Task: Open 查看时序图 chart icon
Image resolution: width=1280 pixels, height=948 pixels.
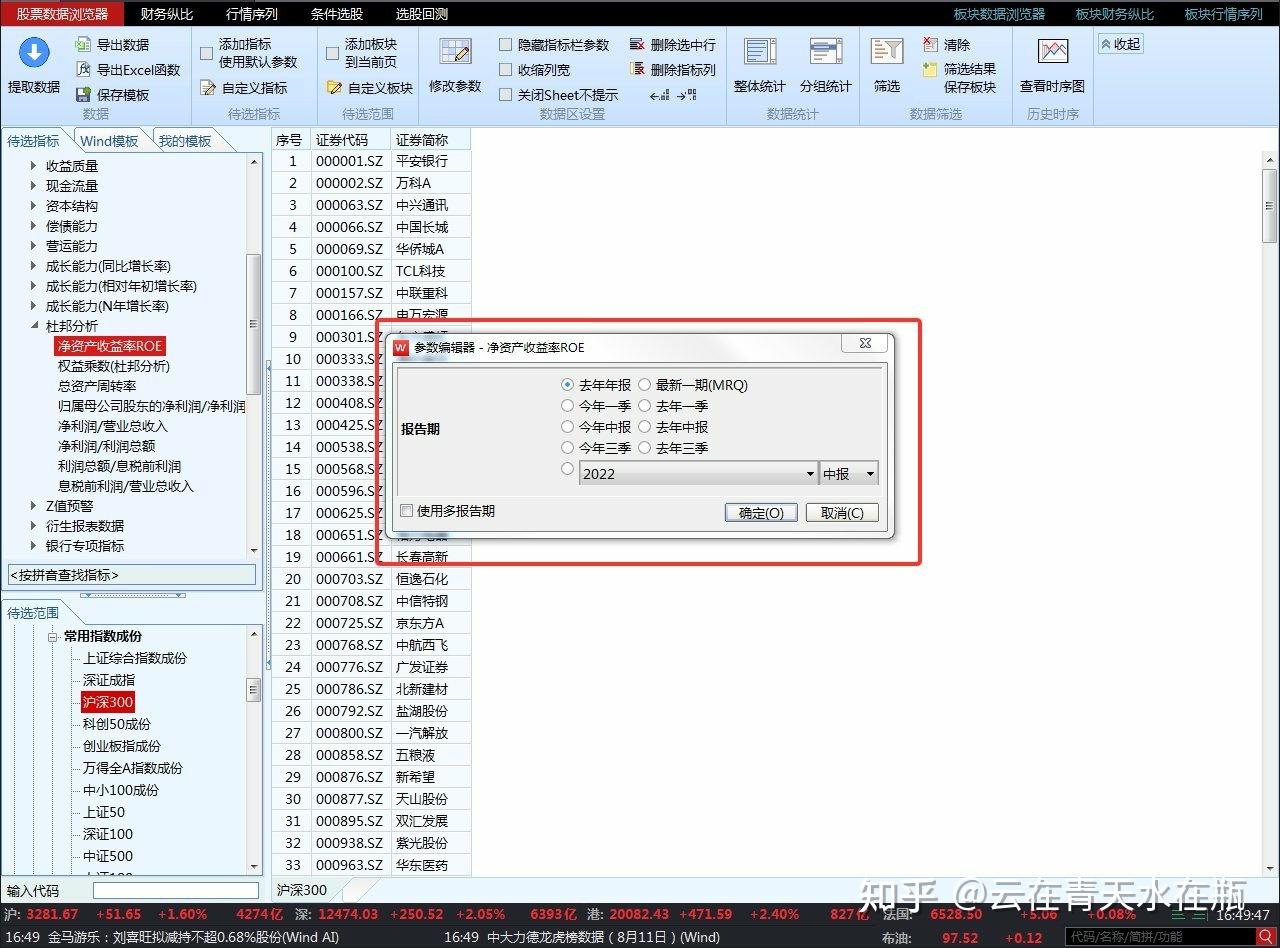Action: coord(1052,53)
